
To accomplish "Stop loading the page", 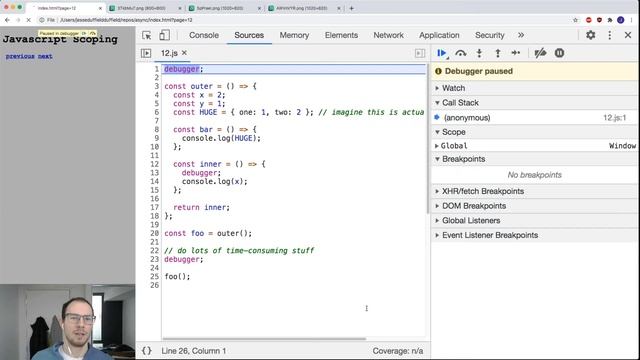I will click(28, 20).
